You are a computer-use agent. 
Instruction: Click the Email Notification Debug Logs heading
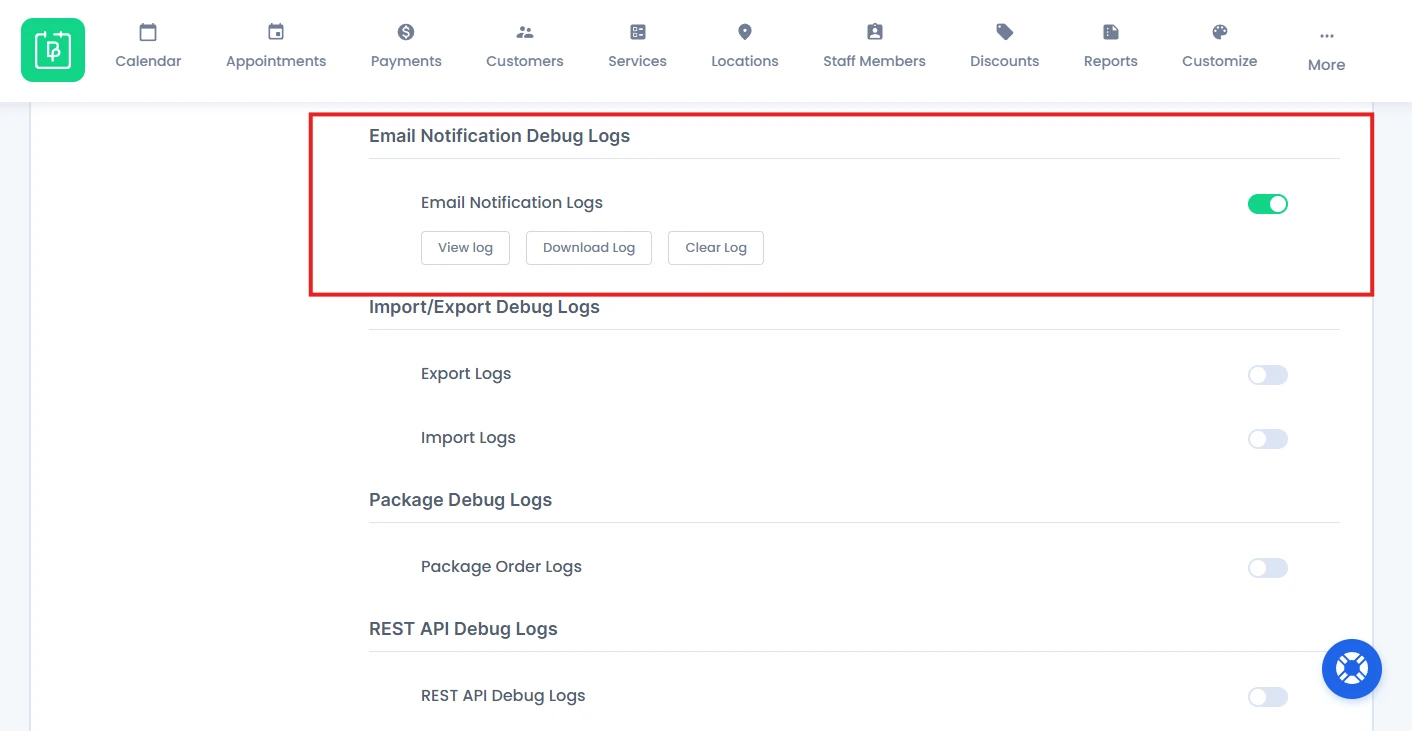point(499,136)
